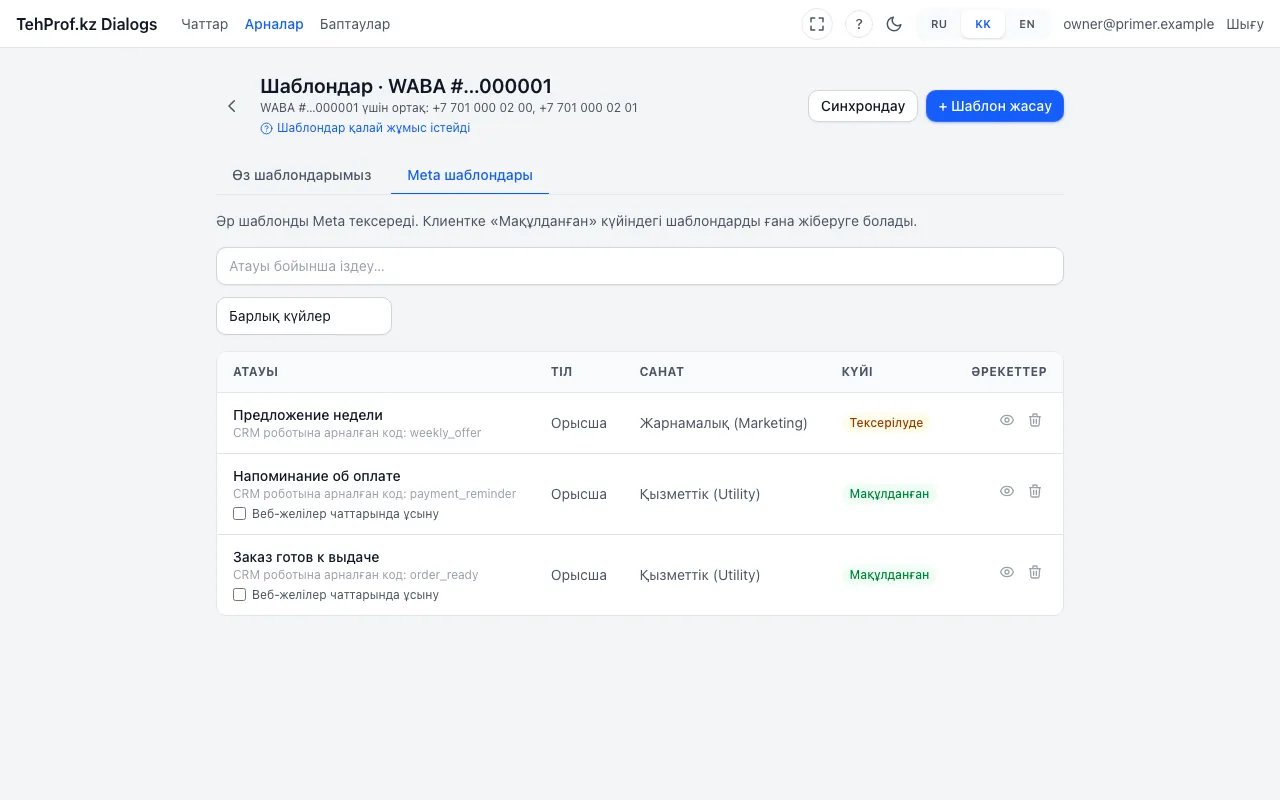This screenshot has width=1280, height=800.
Task: Click the weekly_offer CRM code text
Action: click(357, 433)
